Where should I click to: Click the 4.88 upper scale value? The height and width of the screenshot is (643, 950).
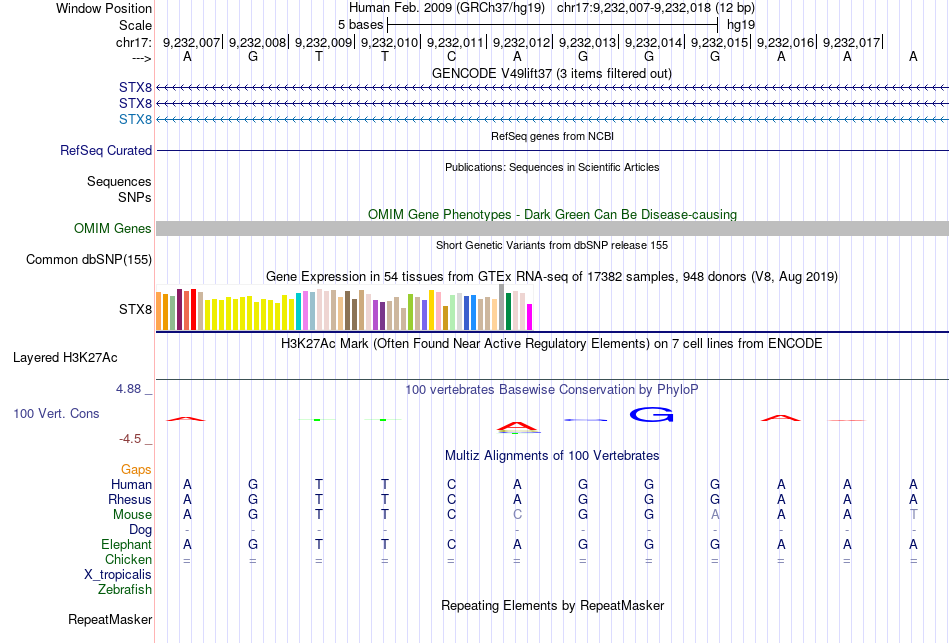tap(128, 389)
